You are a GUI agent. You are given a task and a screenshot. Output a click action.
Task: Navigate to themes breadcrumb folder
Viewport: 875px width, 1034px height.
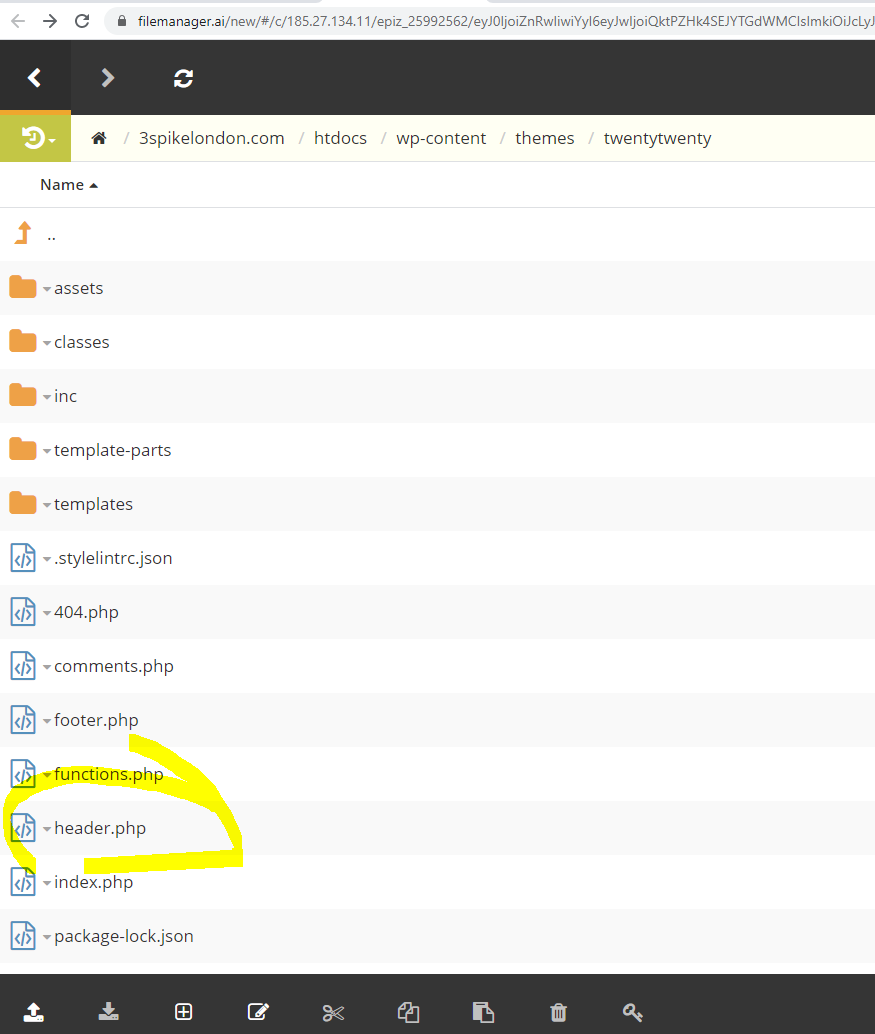[x=544, y=139]
